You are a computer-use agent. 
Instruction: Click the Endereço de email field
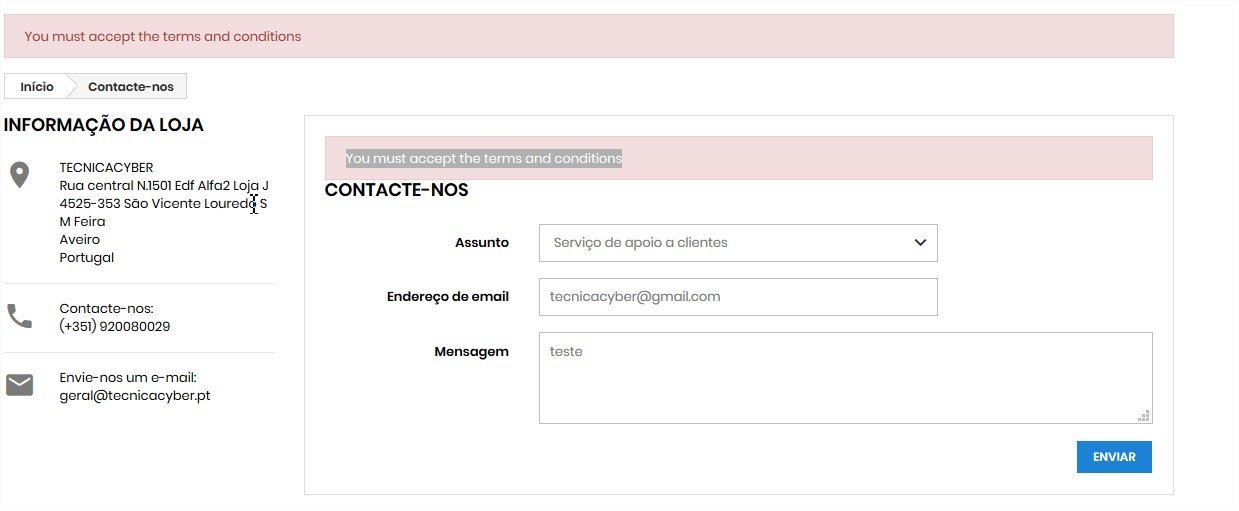pyautogui.click(x=738, y=297)
